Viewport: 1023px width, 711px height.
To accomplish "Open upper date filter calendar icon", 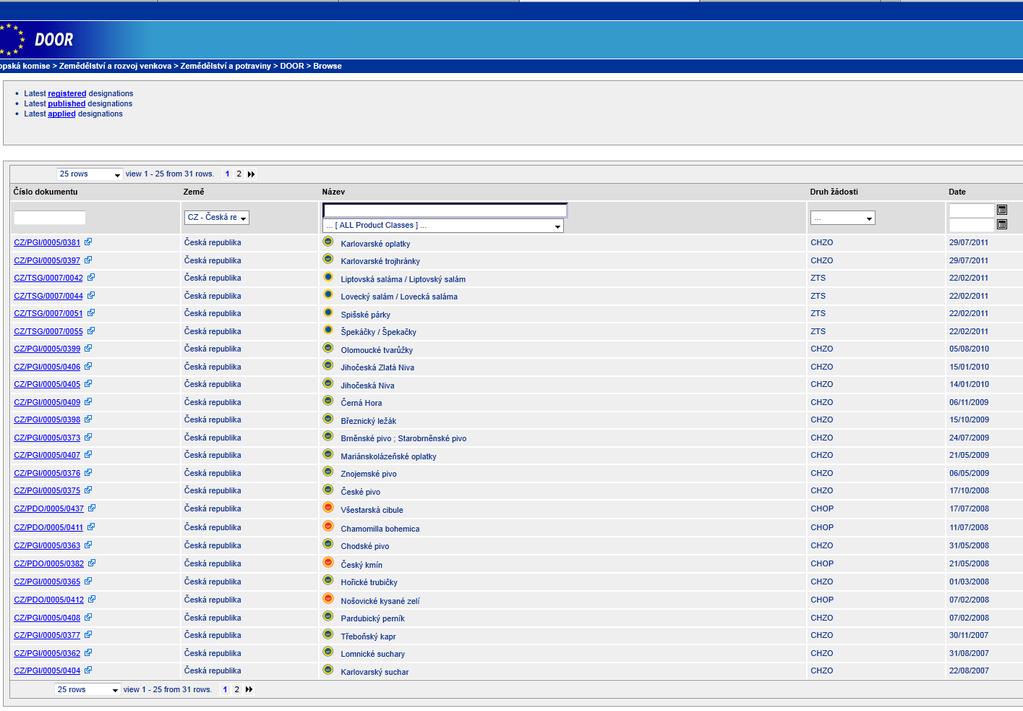I will point(1002,209).
